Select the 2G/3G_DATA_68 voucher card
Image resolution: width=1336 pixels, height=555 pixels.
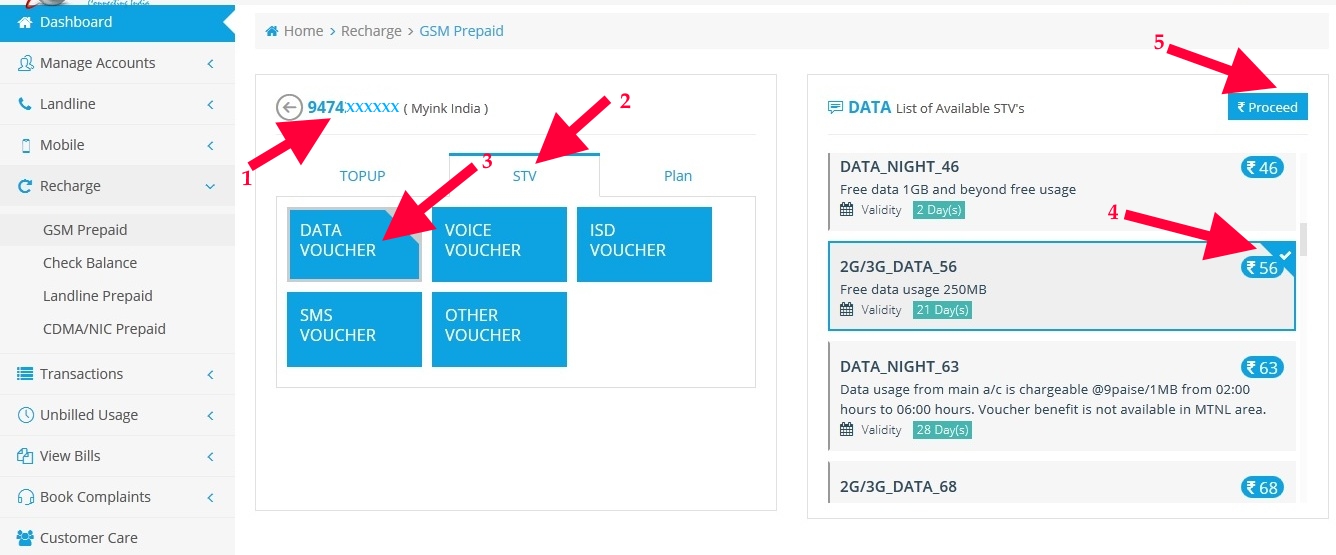[1062, 481]
